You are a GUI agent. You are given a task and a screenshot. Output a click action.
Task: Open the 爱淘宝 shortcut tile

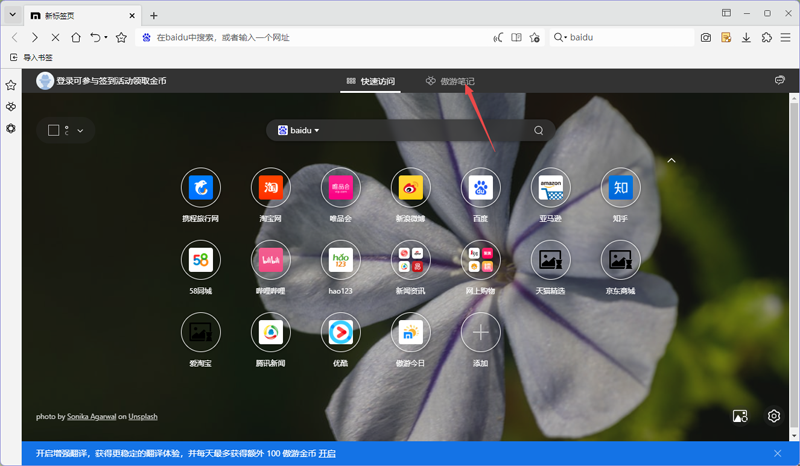(201, 333)
